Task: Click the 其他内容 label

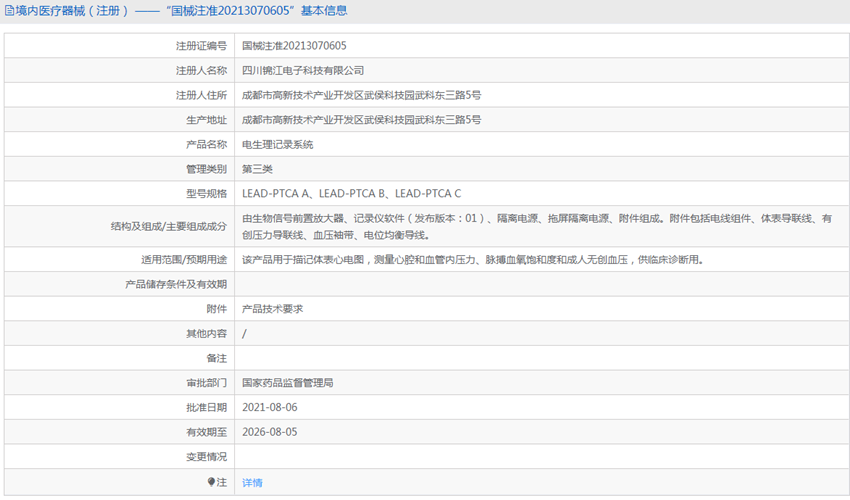Action: pyautogui.click(x=207, y=334)
